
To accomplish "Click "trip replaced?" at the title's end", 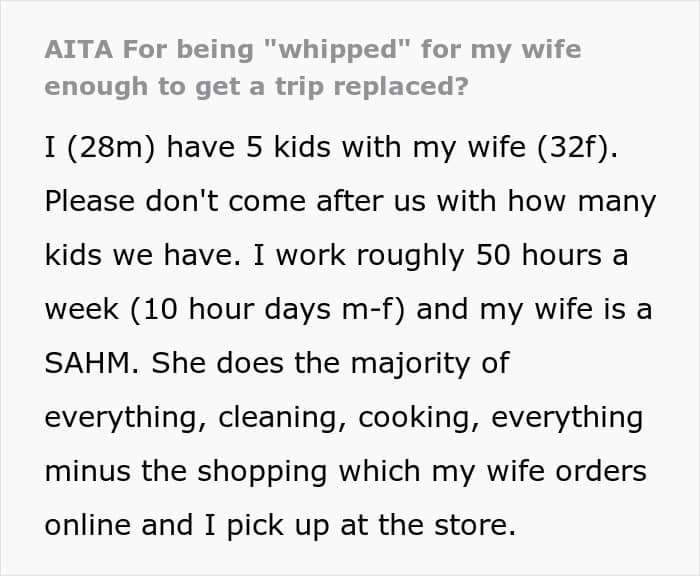I will (372, 87).
